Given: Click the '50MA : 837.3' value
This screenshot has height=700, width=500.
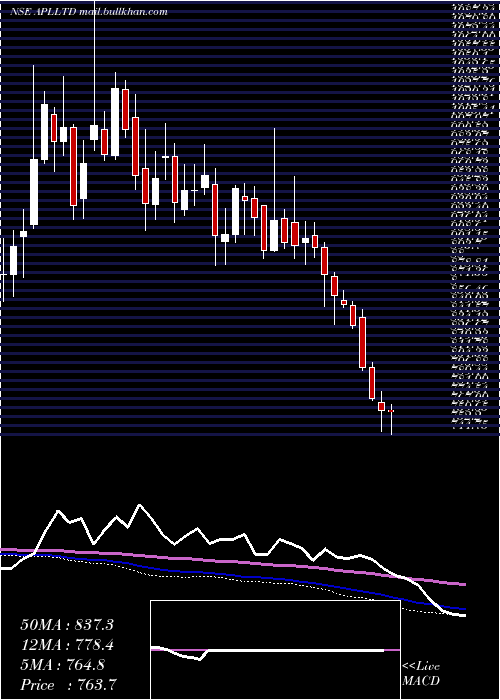Looking at the screenshot, I should [67, 625].
